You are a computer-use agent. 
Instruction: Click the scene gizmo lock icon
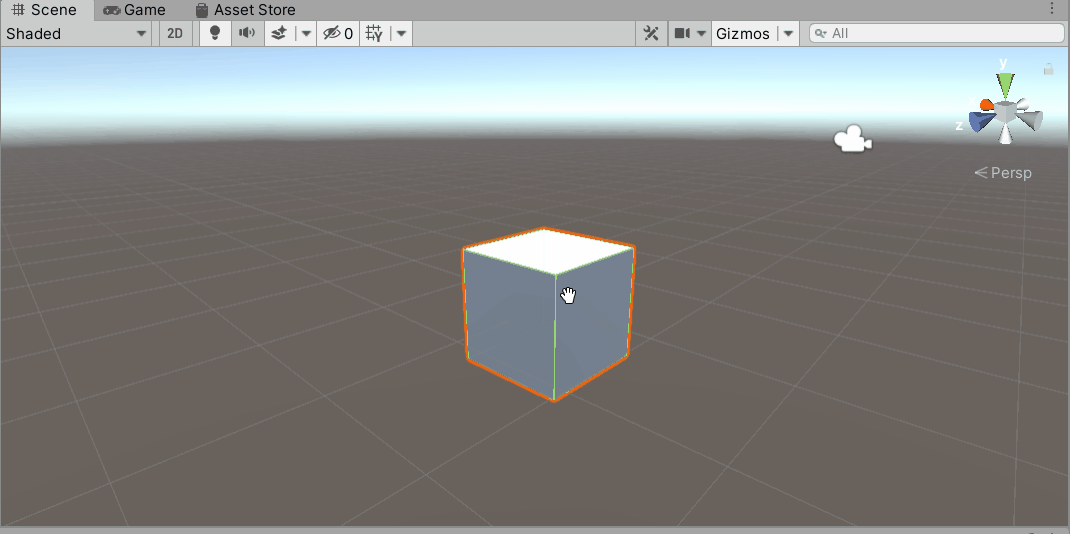[1048, 69]
